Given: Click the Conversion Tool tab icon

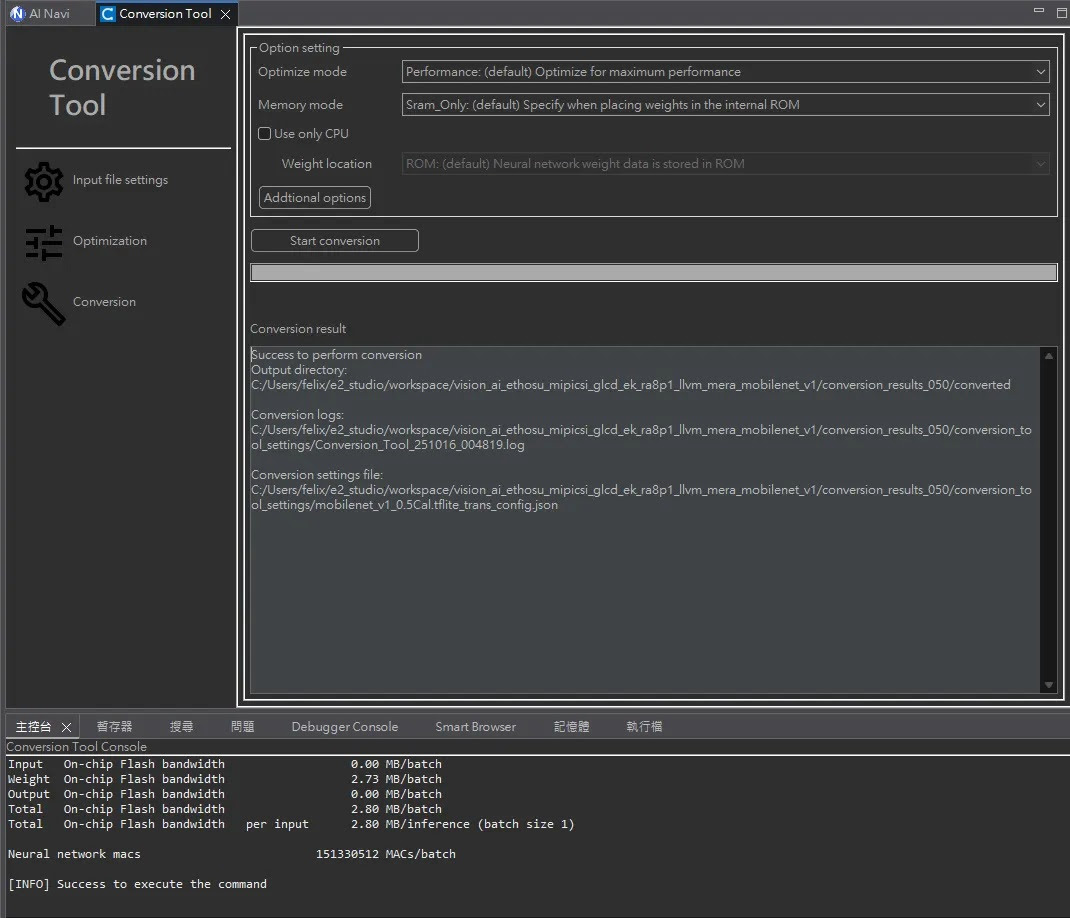Looking at the screenshot, I should tap(108, 14).
